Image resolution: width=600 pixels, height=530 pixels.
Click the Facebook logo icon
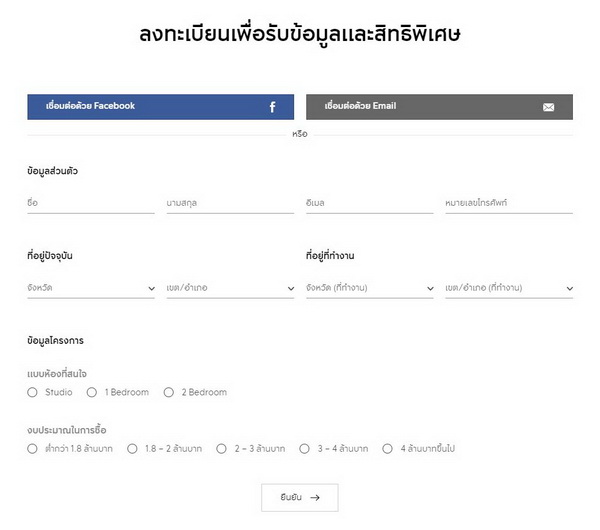click(x=272, y=107)
